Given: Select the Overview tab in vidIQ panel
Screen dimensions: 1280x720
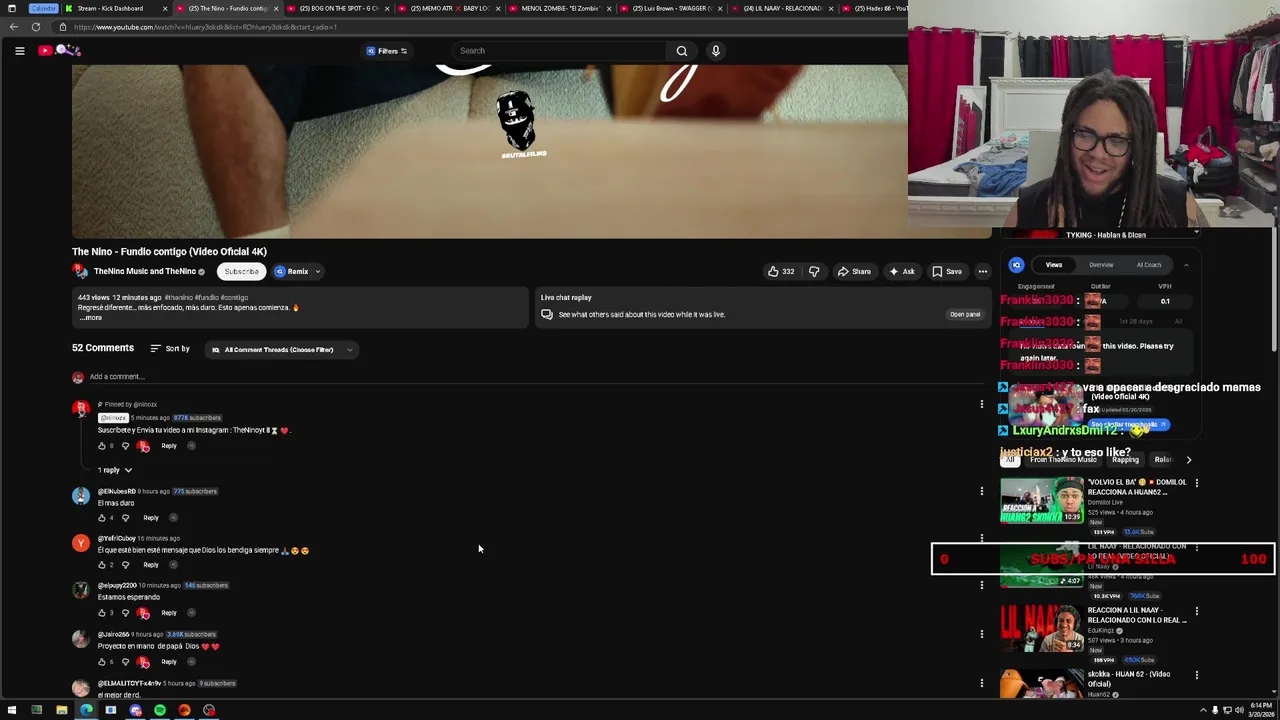Looking at the screenshot, I should click(1101, 265).
